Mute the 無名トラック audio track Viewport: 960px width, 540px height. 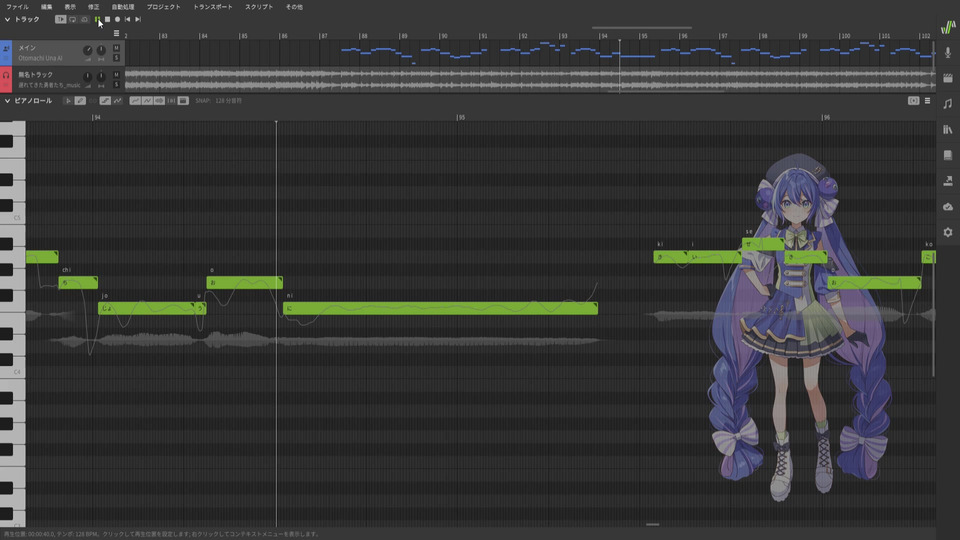pos(116,75)
